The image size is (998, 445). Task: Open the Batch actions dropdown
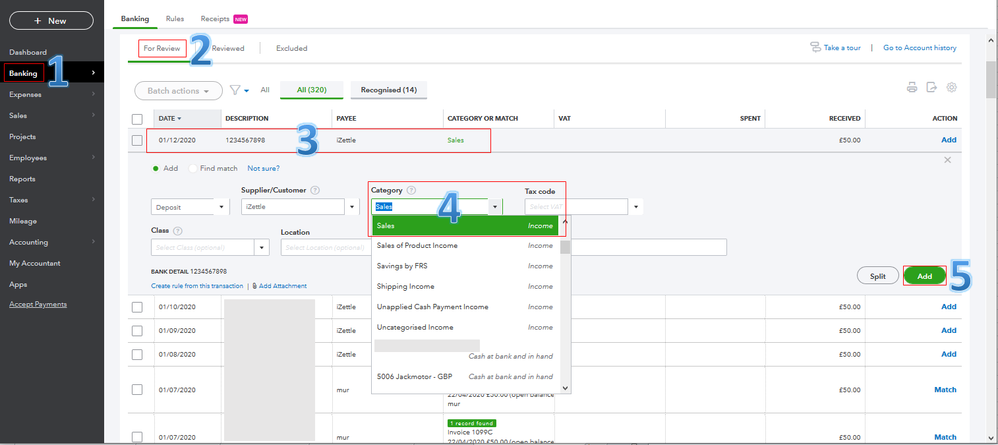(x=178, y=91)
